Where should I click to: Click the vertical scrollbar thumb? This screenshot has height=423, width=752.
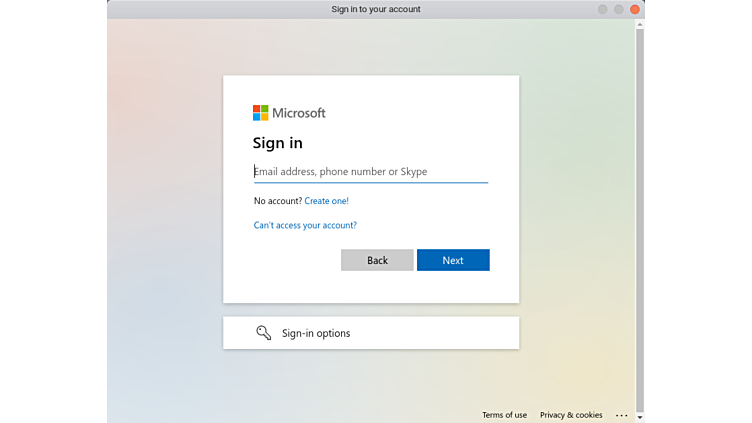click(640, 220)
